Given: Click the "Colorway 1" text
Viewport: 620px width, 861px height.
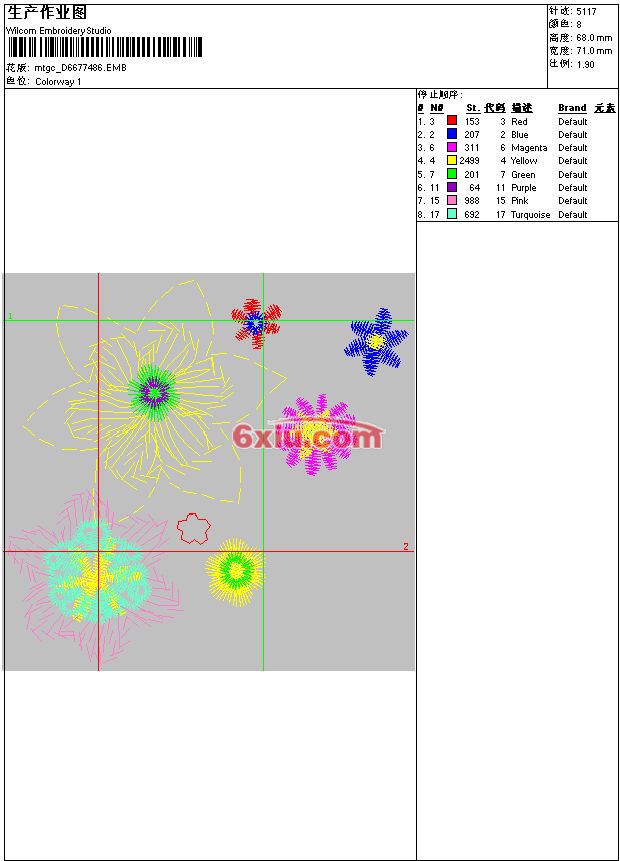Looking at the screenshot, I should (58, 82).
